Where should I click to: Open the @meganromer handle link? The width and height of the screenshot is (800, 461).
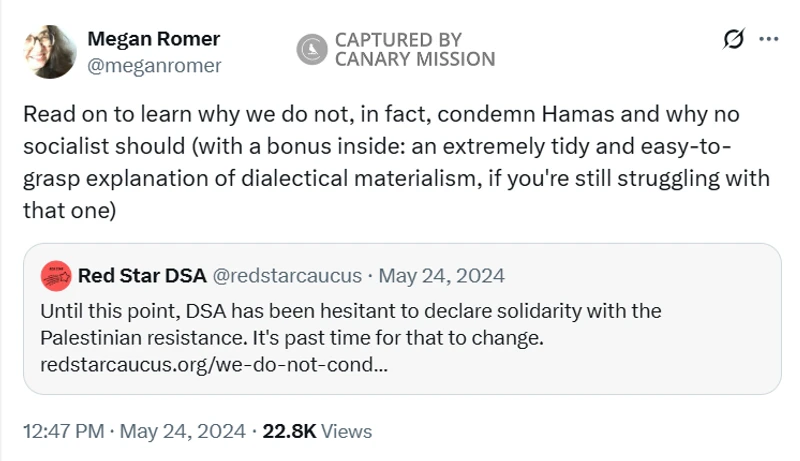(x=155, y=66)
